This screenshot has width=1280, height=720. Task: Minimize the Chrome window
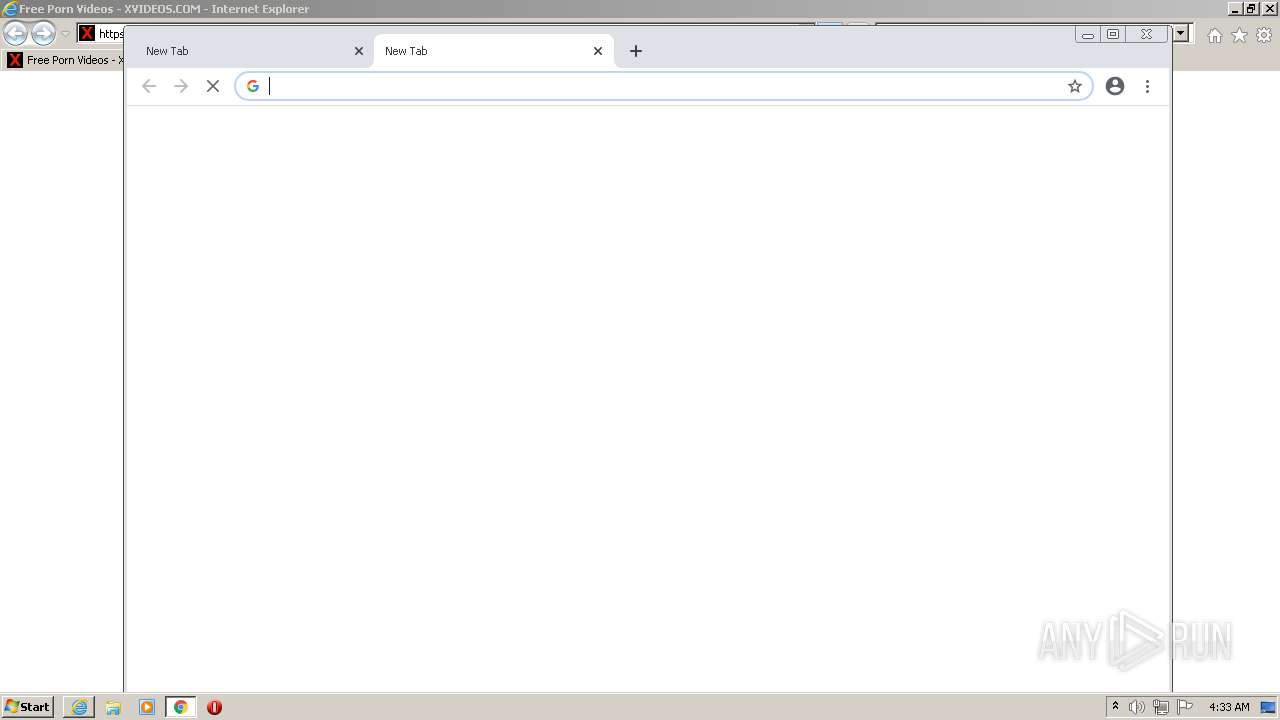click(1088, 34)
